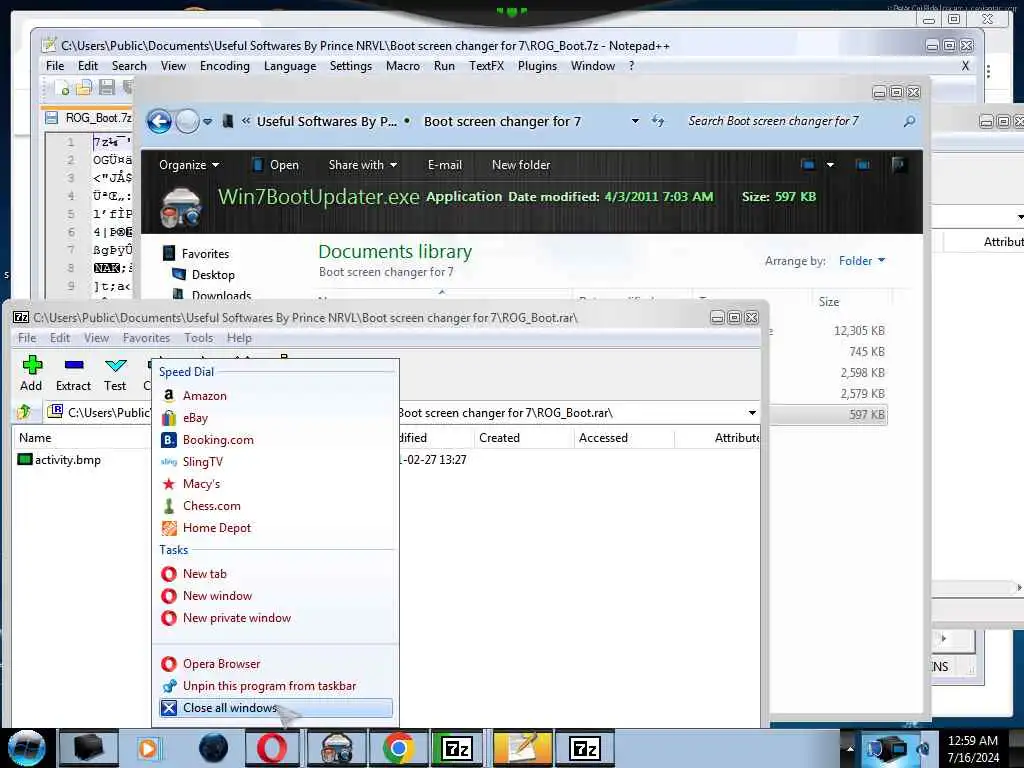The height and width of the screenshot is (768, 1024).
Task: Click the Win7BootUpdater taskbar icon
Action: pyautogui.click(x=336, y=748)
